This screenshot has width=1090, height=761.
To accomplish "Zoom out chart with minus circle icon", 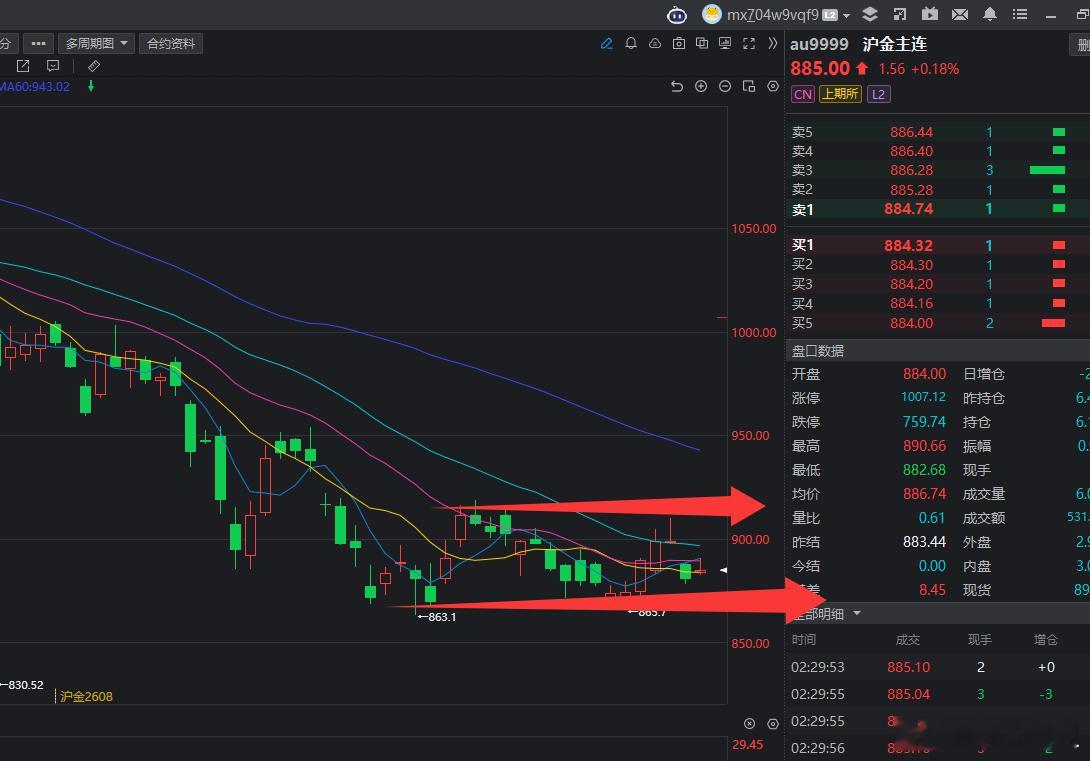I will tap(724, 86).
